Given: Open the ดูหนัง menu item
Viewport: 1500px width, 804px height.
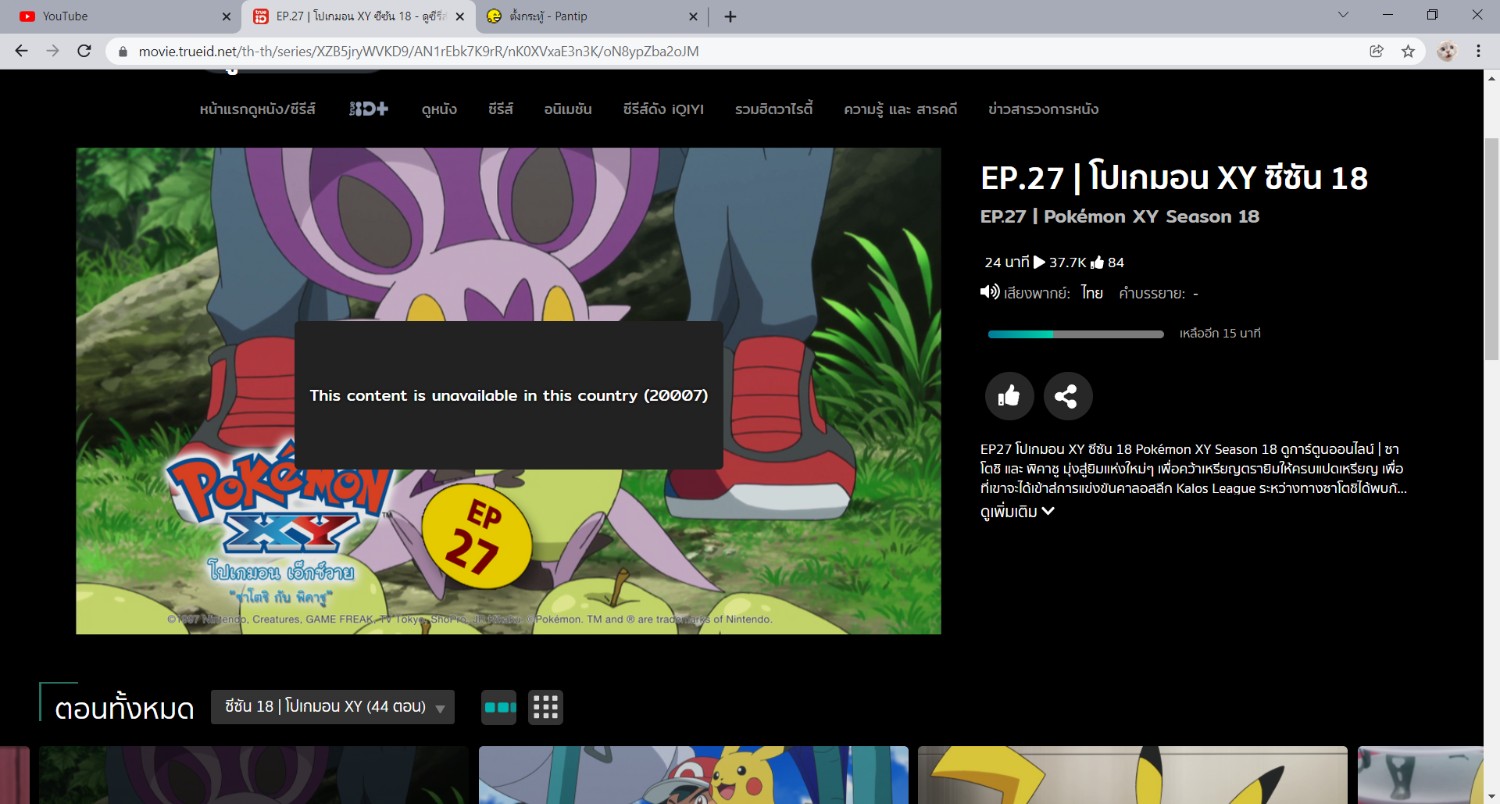Looking at the screenshot, I should 439,109.
